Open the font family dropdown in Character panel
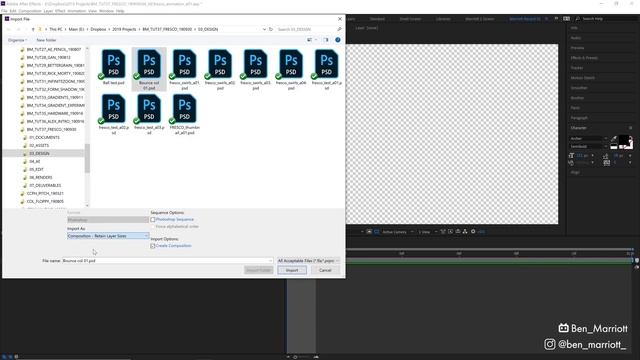The image size is (640, 360). point(589,139)
